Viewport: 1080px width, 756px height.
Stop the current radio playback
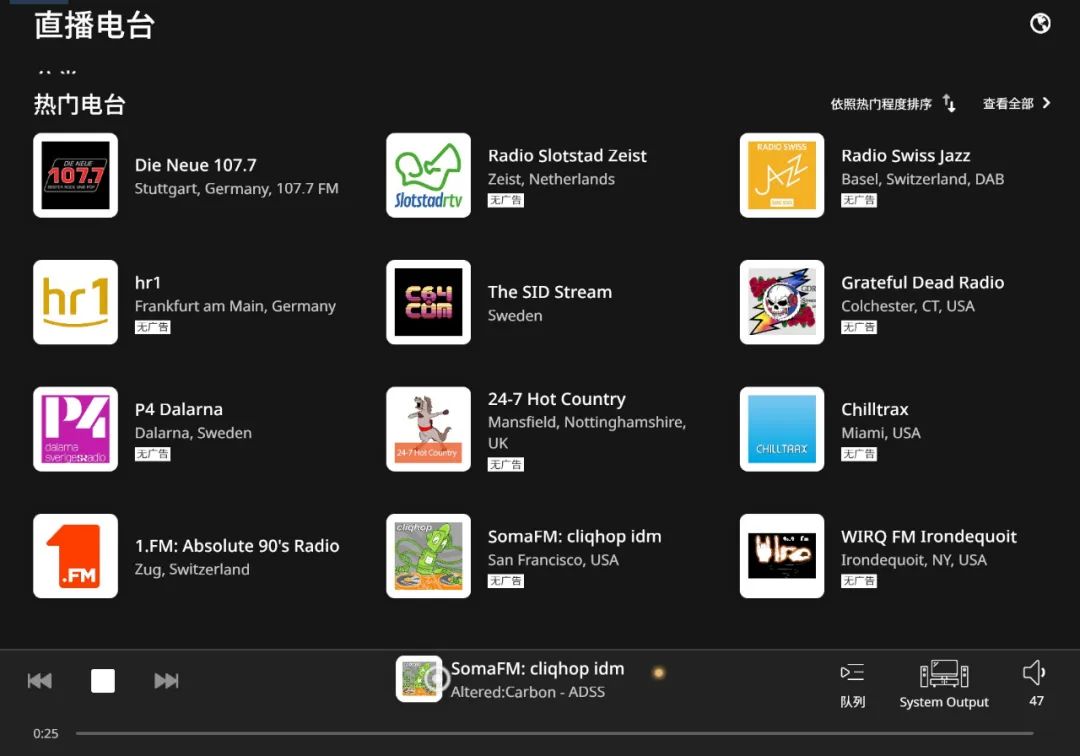click(103, 681)
